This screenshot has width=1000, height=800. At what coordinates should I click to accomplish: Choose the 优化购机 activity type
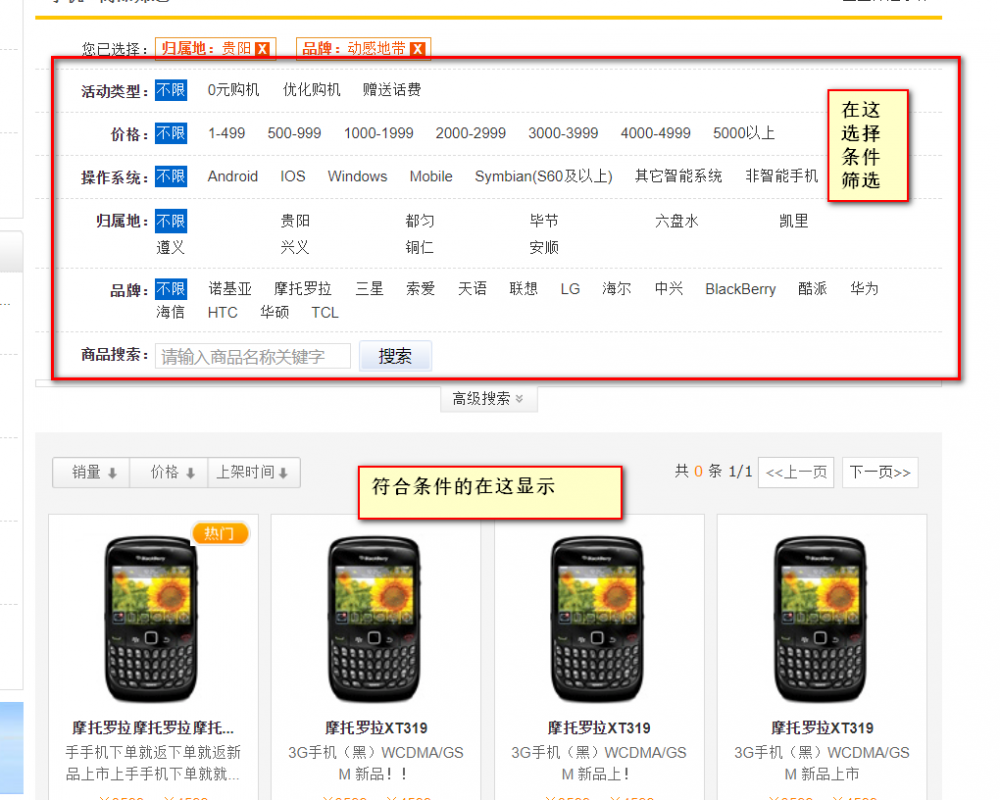tap(311, 90)
